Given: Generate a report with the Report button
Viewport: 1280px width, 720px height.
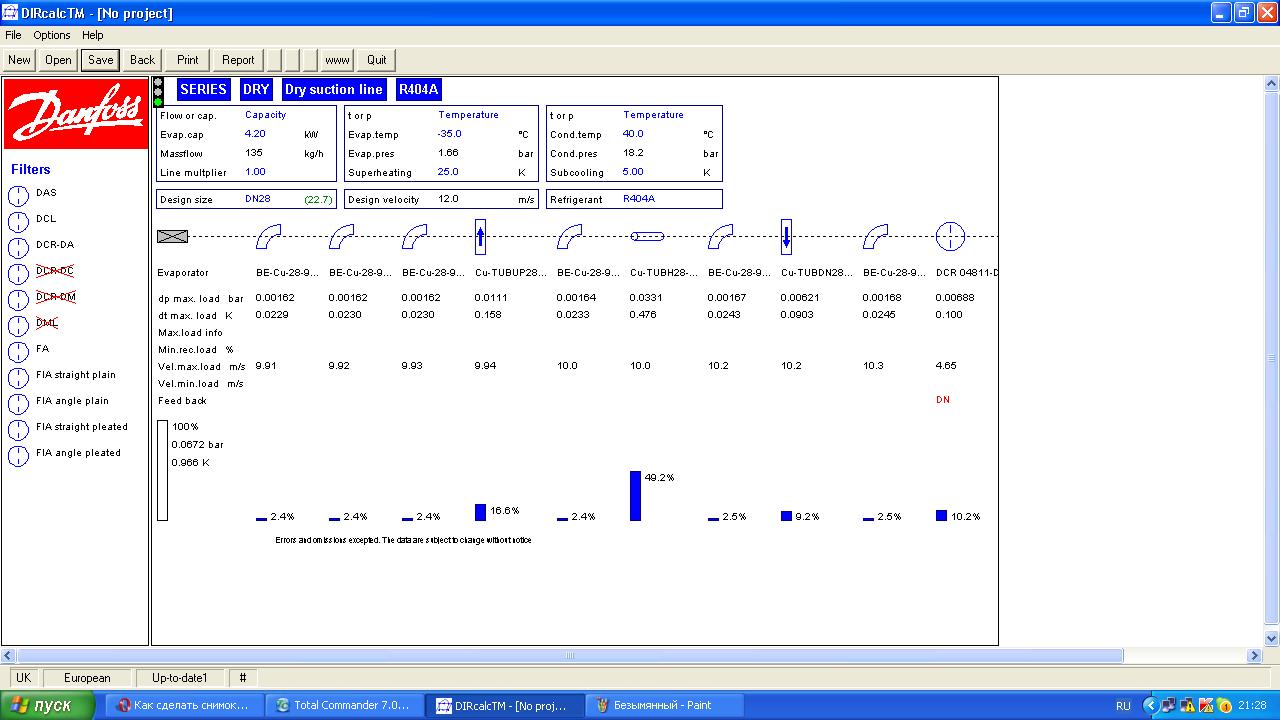Looking at the screenshot, I should [x=238, y=60].
